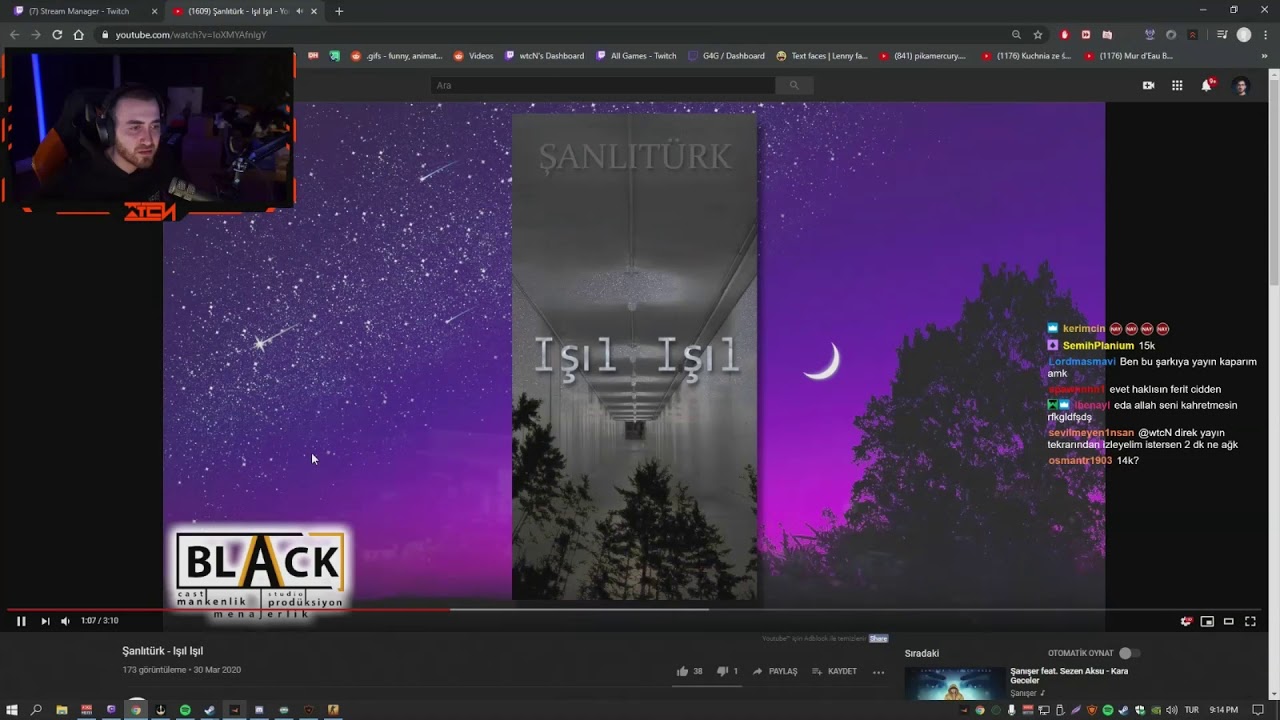Pause the YouTube video
1280x720 pixels.
[x=21, y=621]
